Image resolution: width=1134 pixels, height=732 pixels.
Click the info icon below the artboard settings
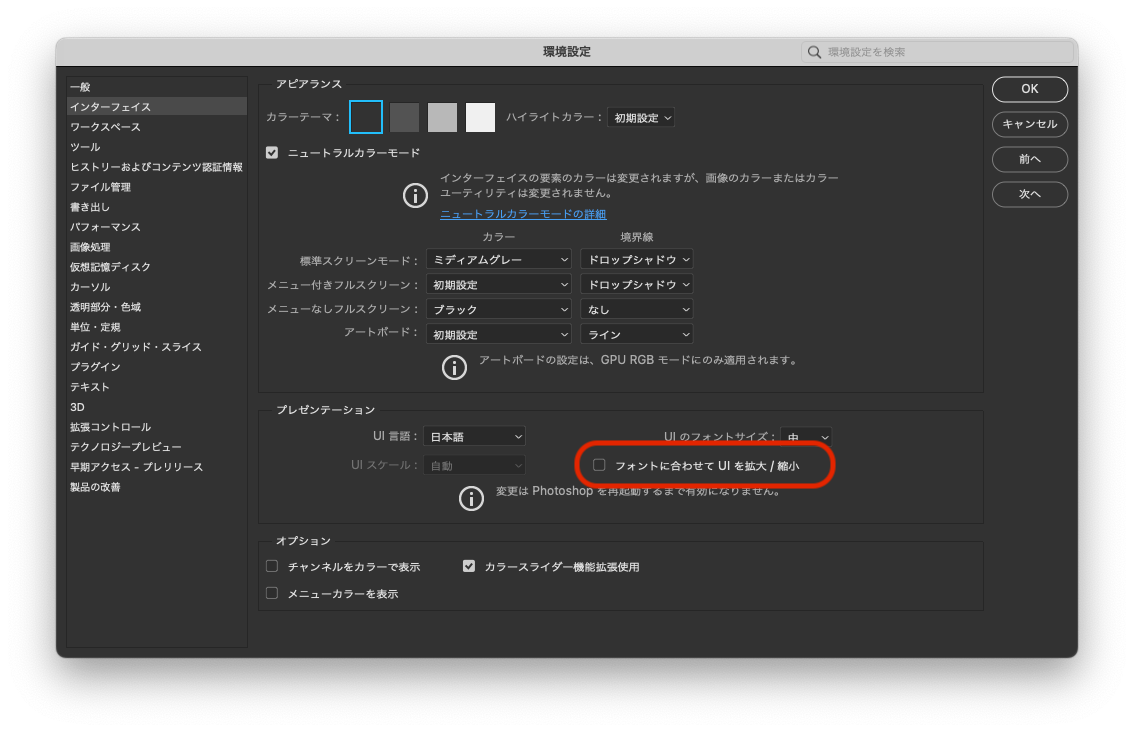point(455,367)
